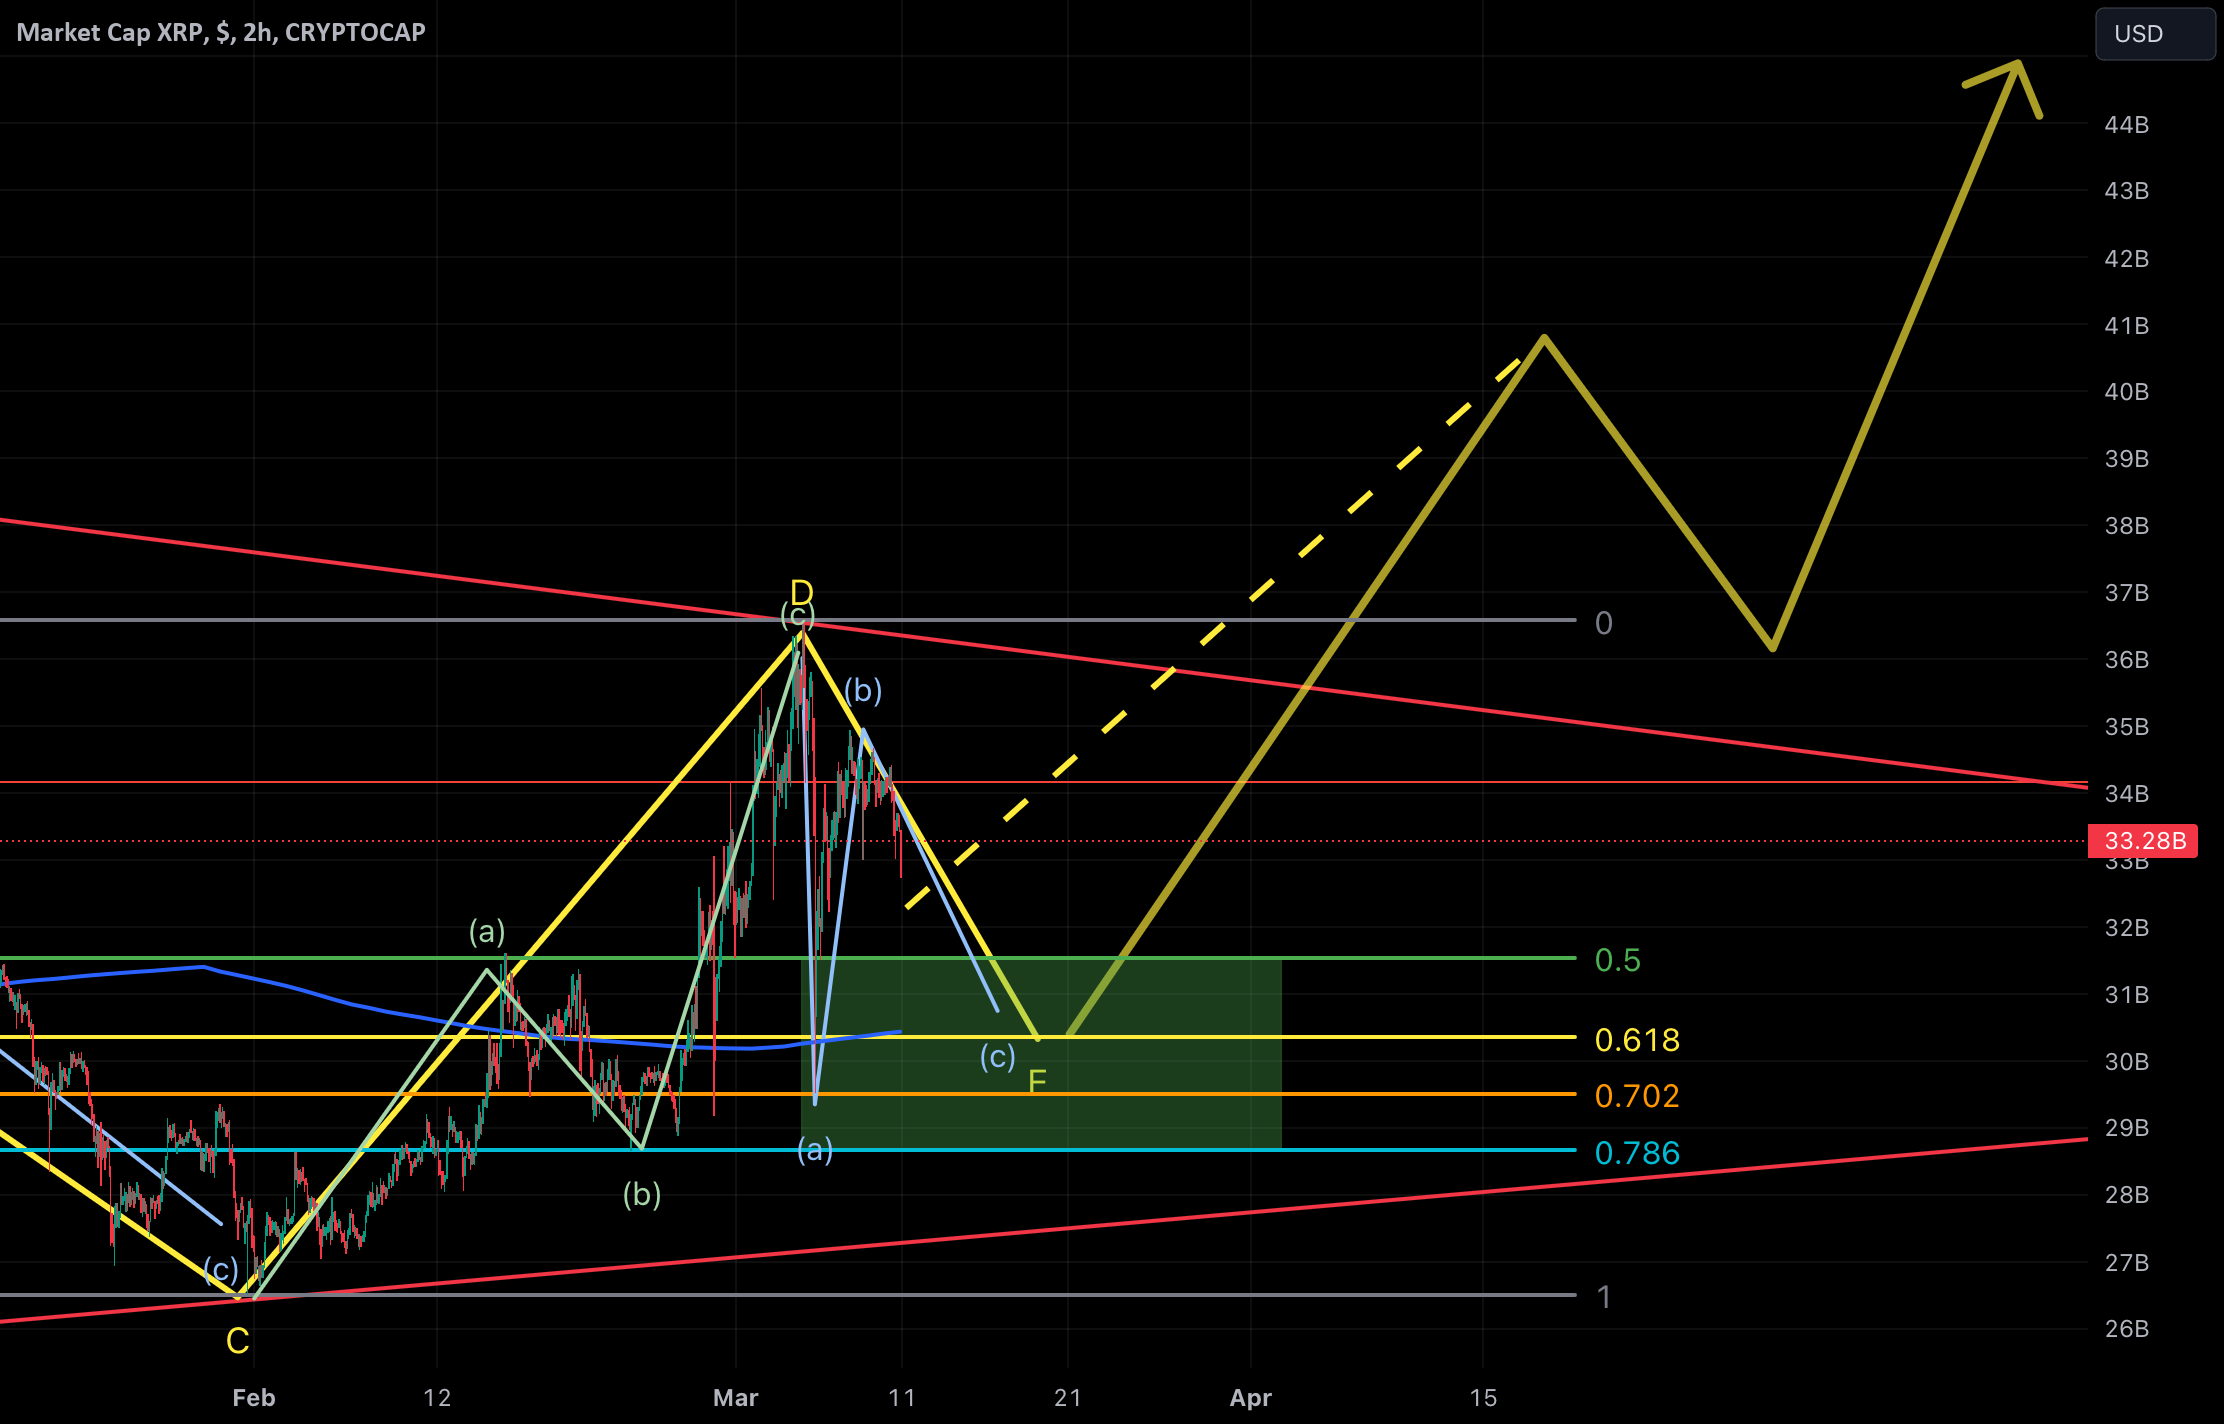
Task: Select the C wave label at bottom
Action: 237,1340
